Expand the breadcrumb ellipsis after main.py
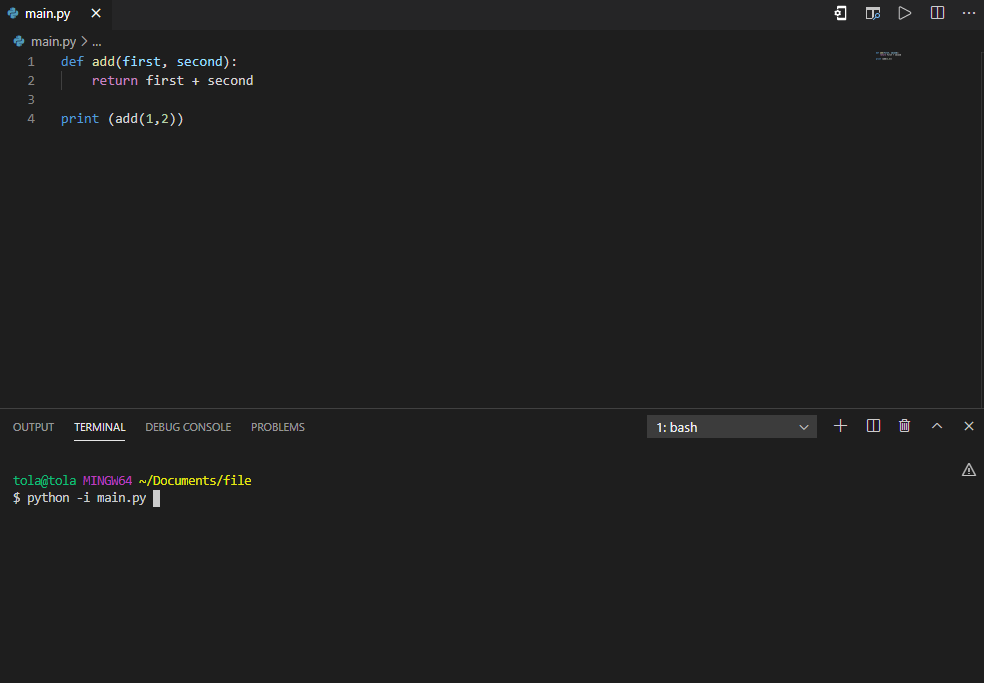The width and height of the screenshot is (984, 683). pyautogui.click(x=96, y=41)
